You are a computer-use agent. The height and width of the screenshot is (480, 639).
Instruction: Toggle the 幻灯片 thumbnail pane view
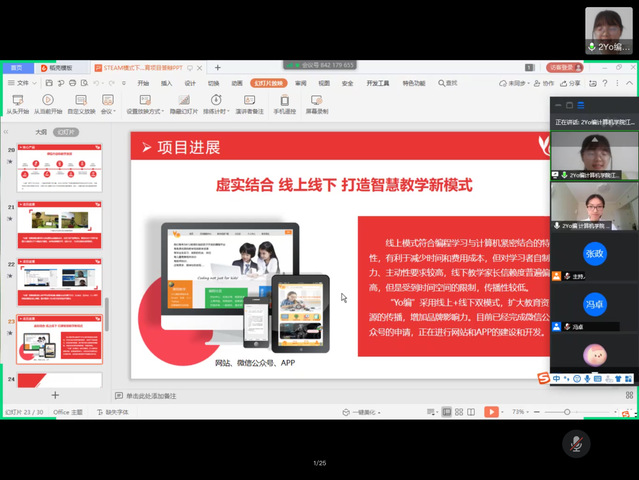click(x=67, y=131)
